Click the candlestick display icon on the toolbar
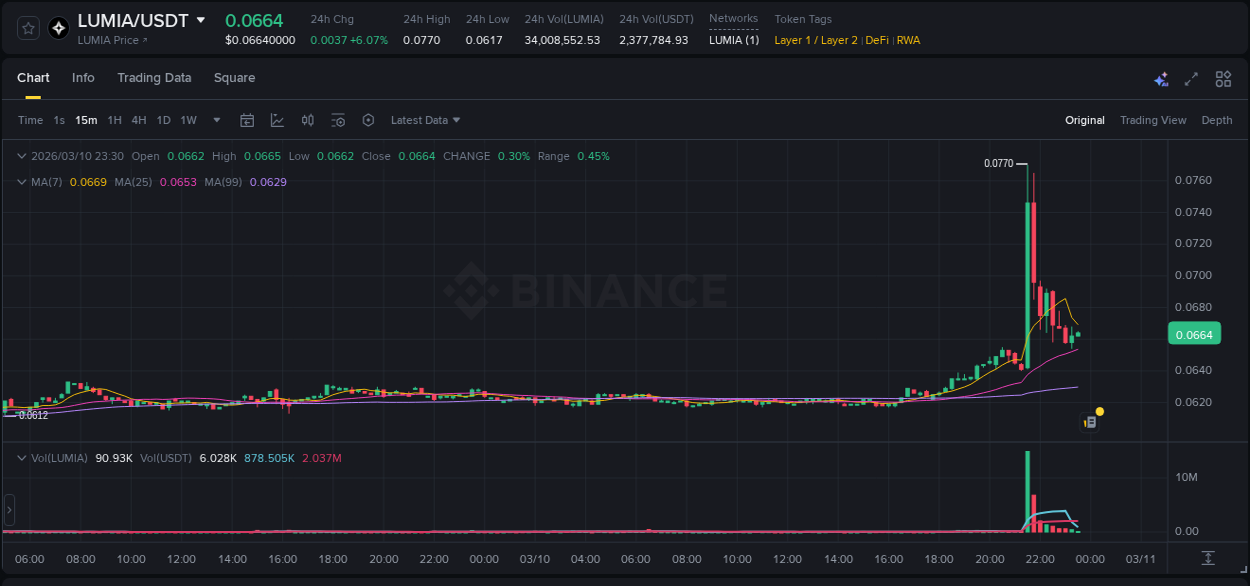This screenshot has width=1250, height=586. tap(308, 120)
